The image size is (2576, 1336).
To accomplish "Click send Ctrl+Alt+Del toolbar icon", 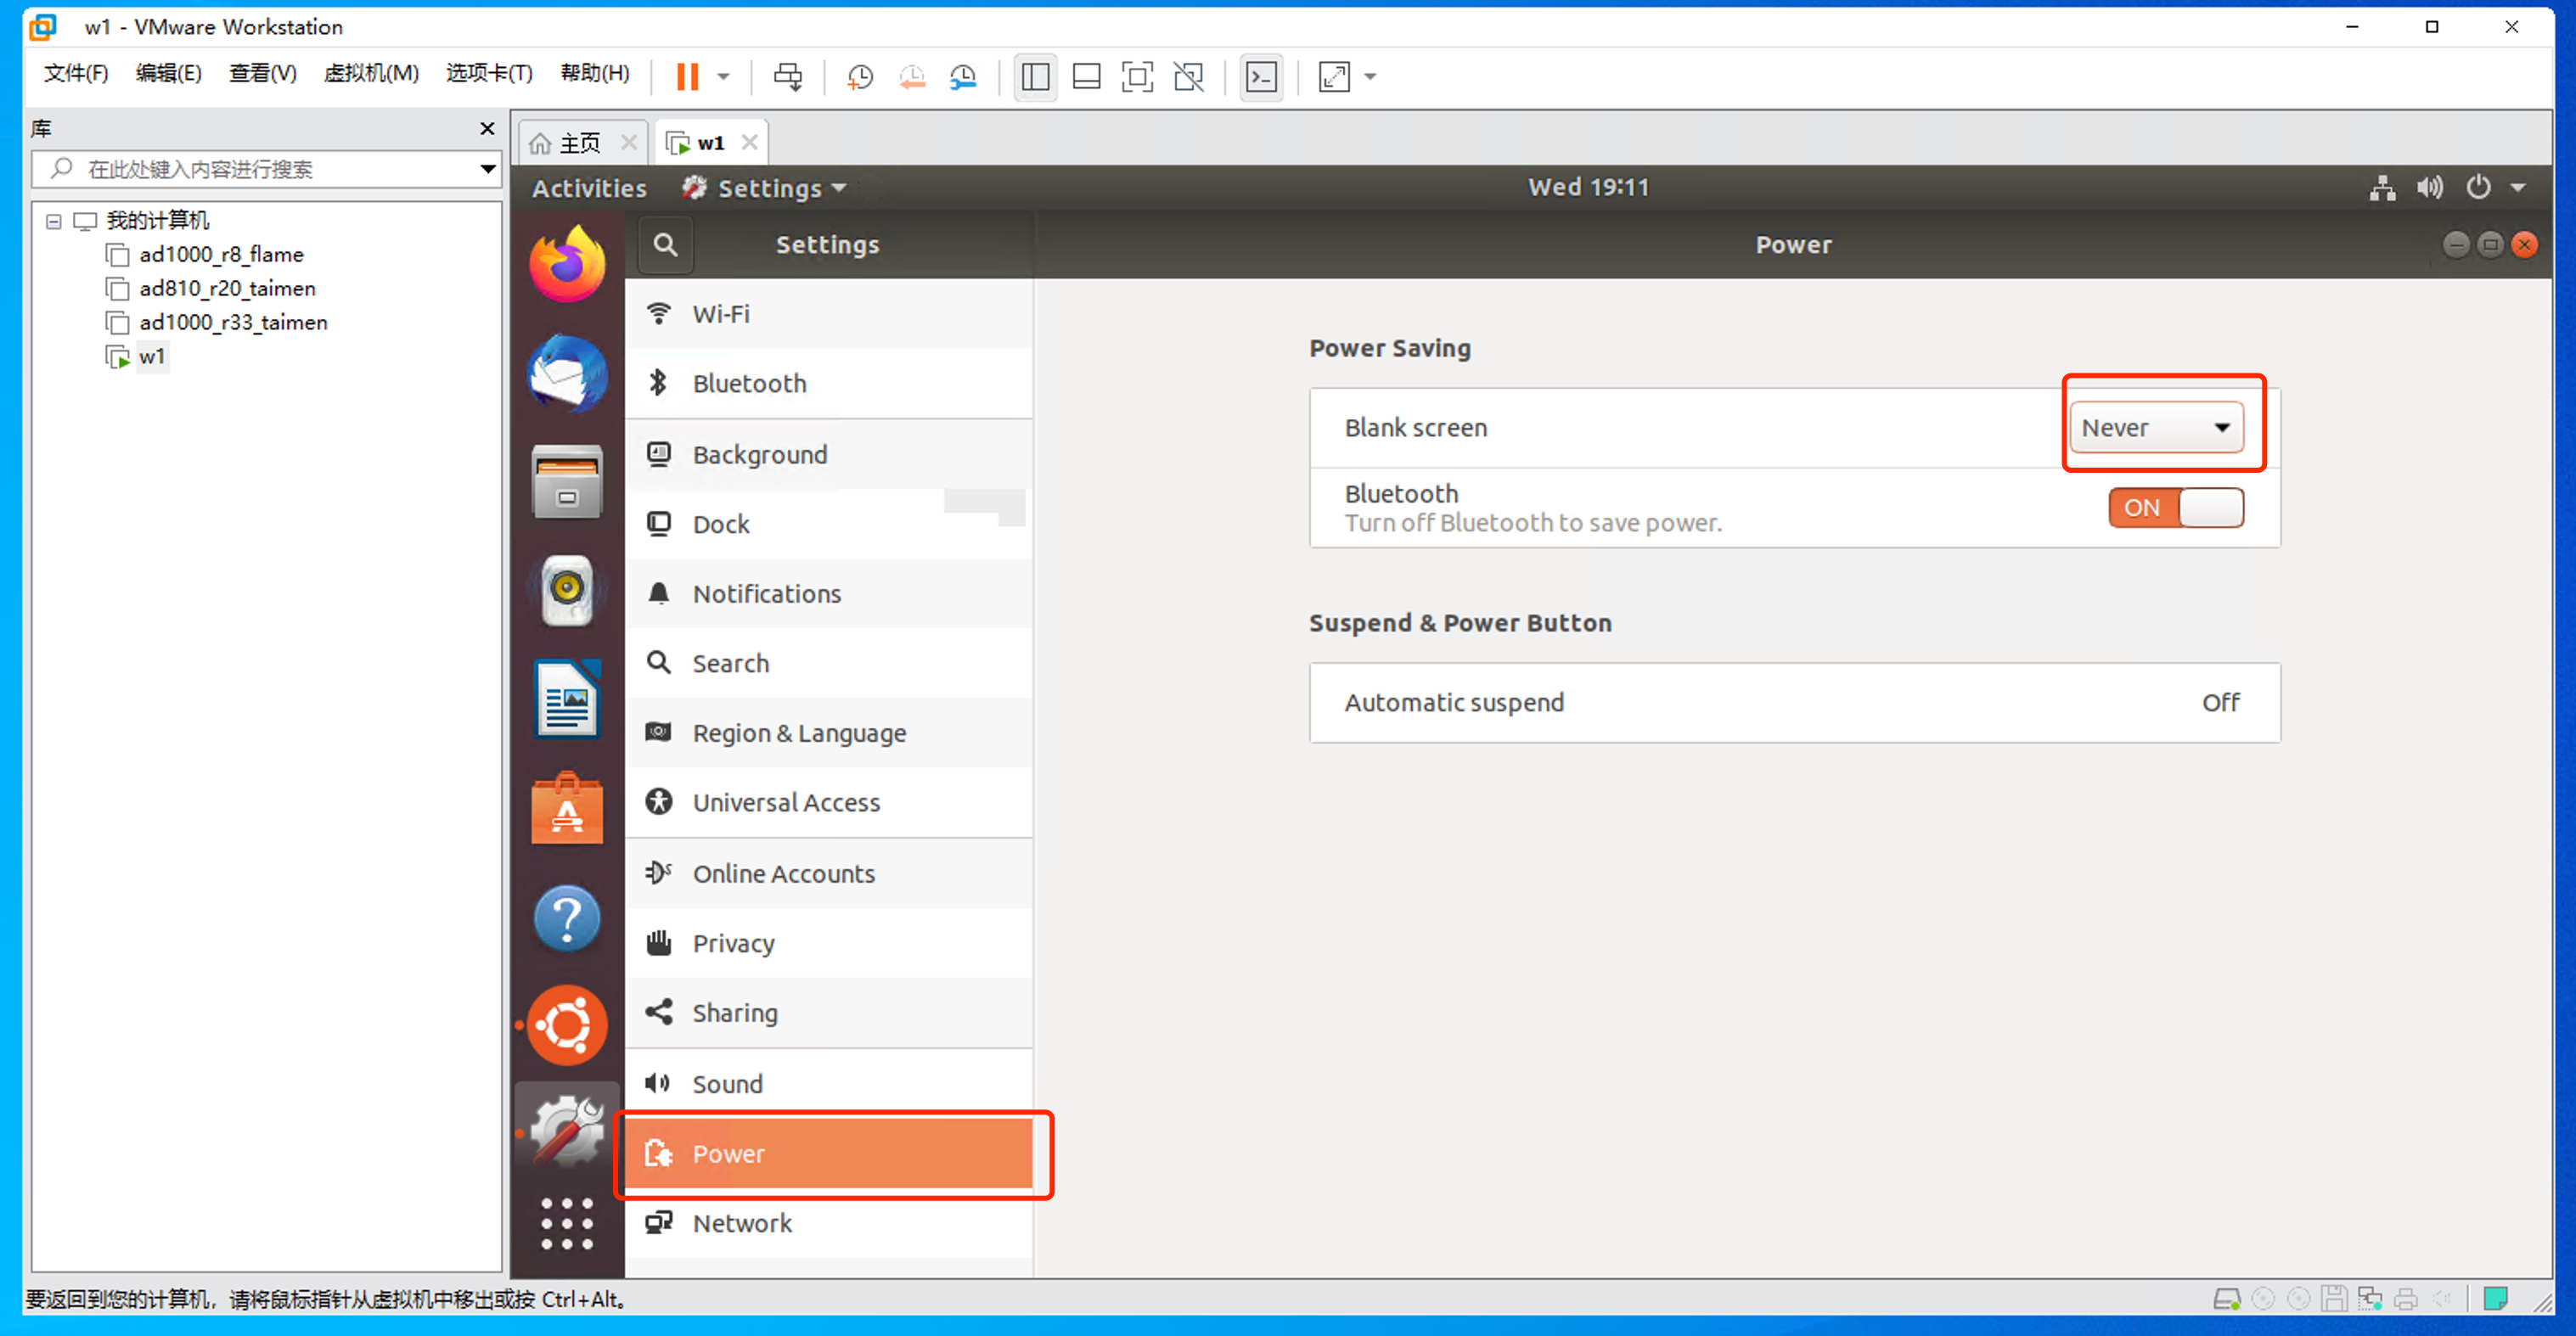I will point(788,77).
